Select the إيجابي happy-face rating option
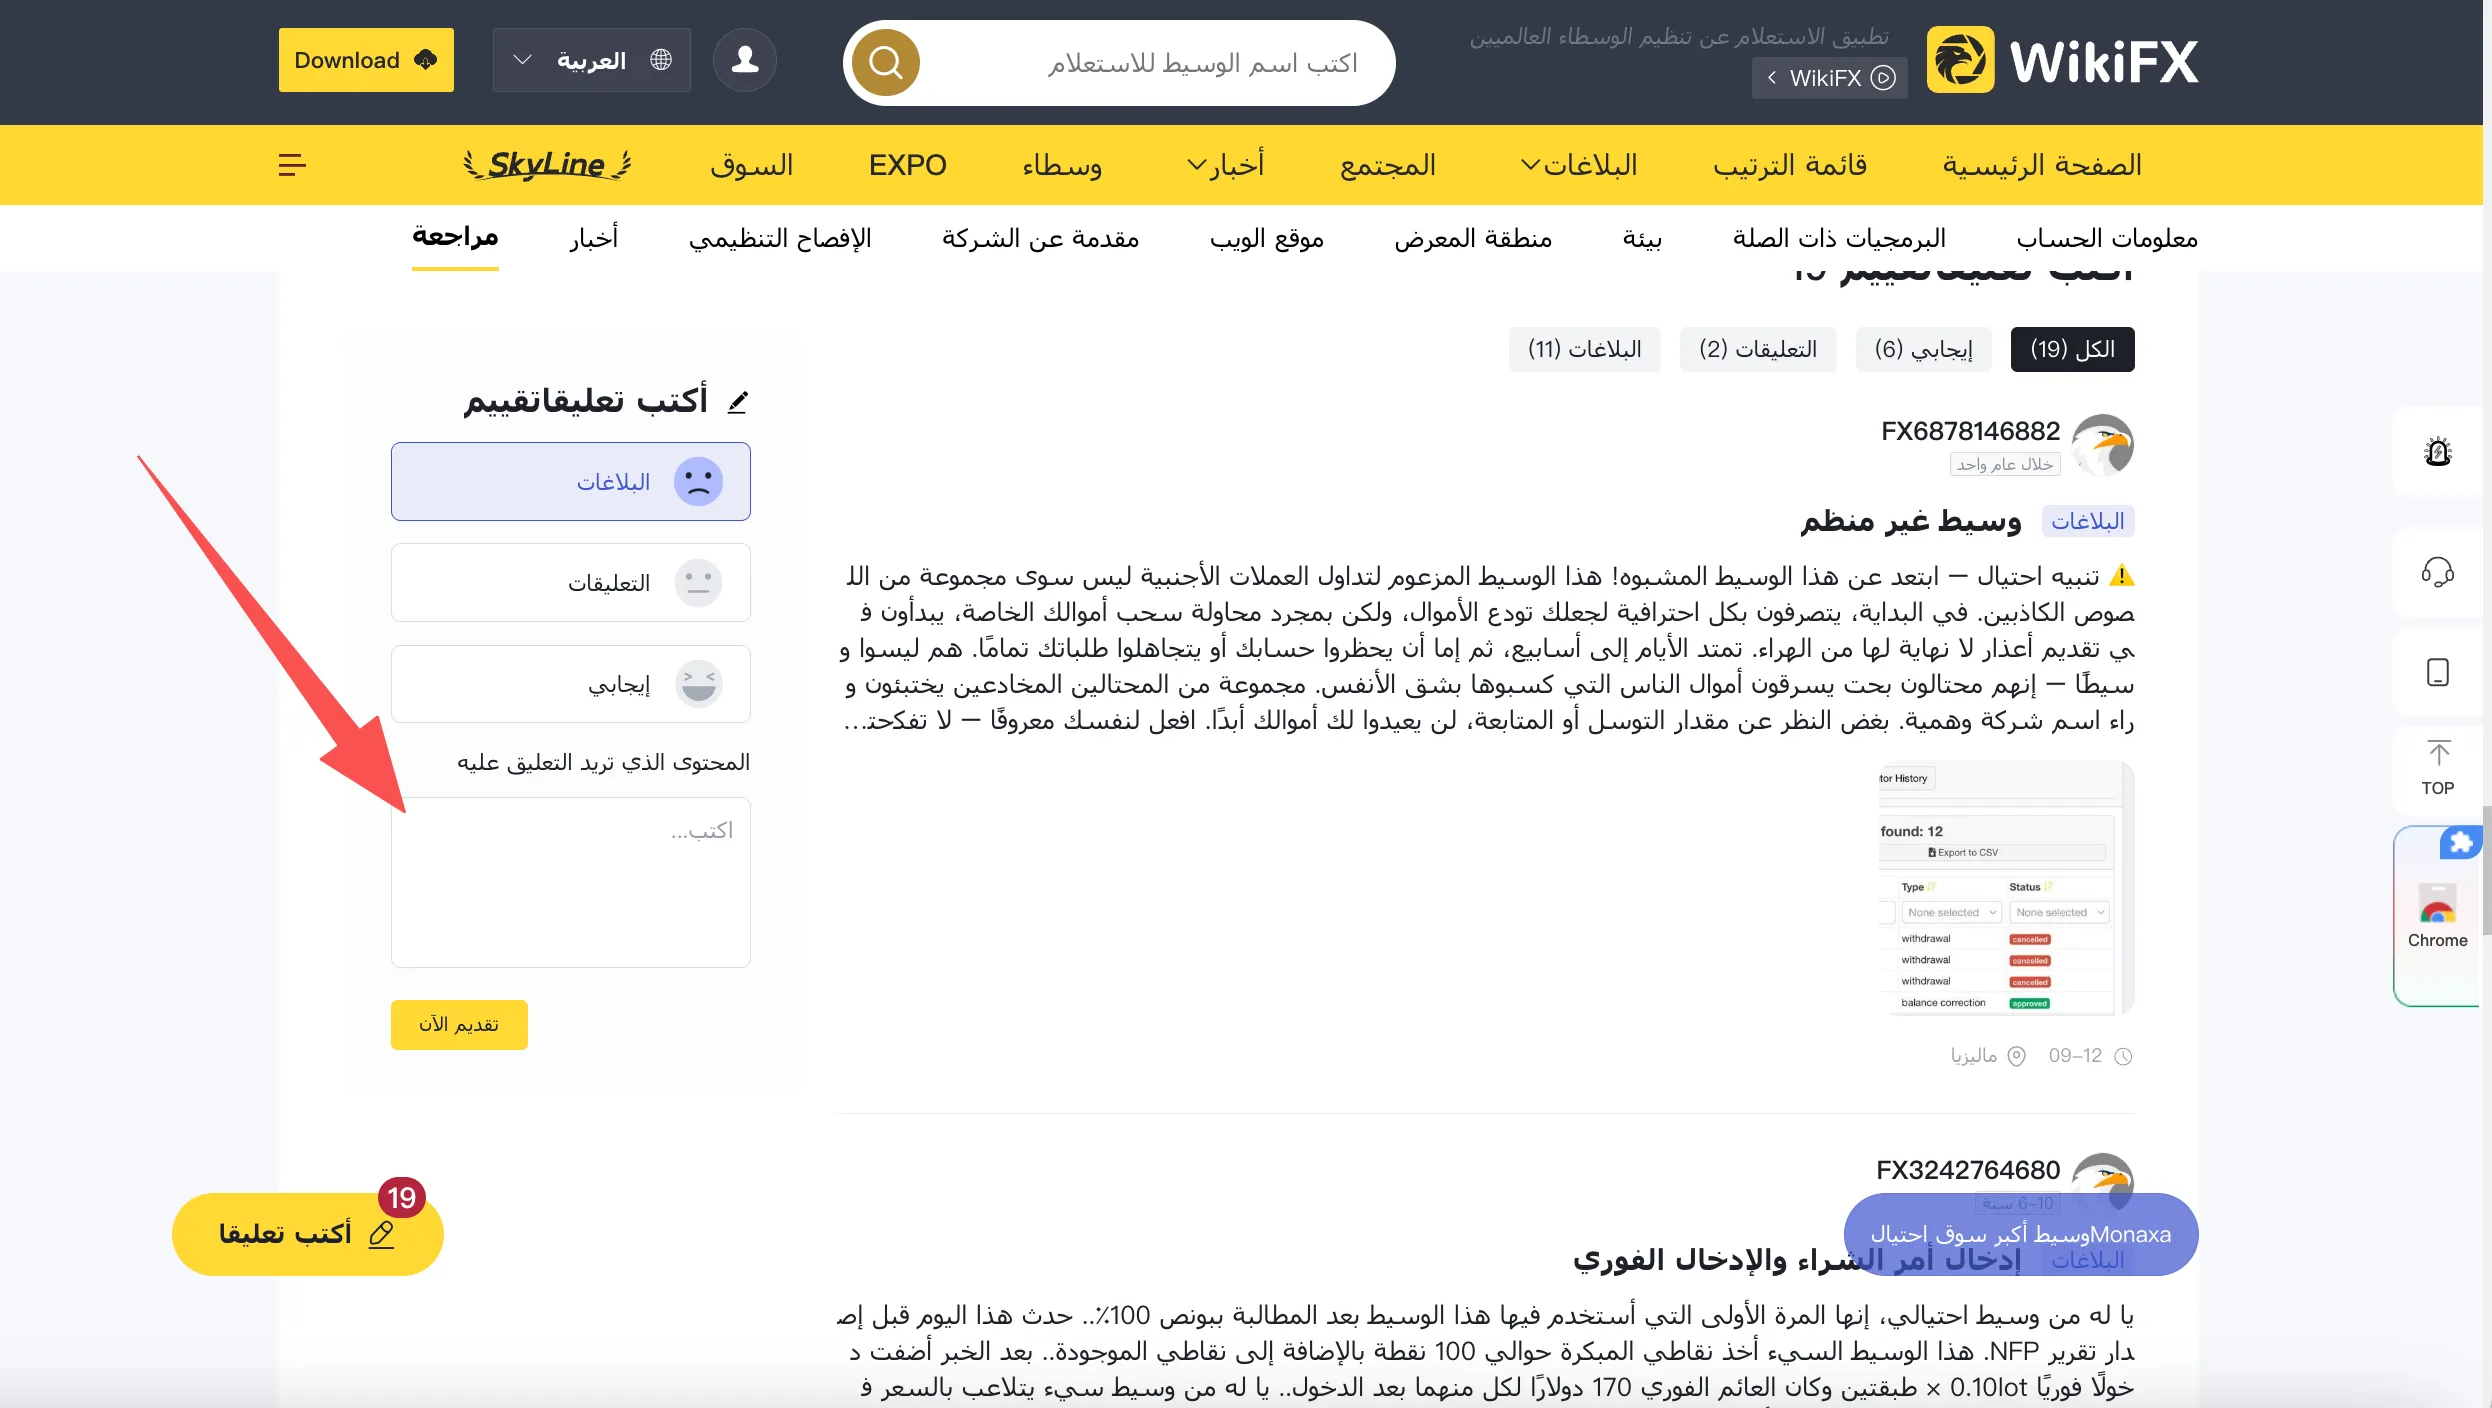 pyautogui.click(x=571, y=684)
